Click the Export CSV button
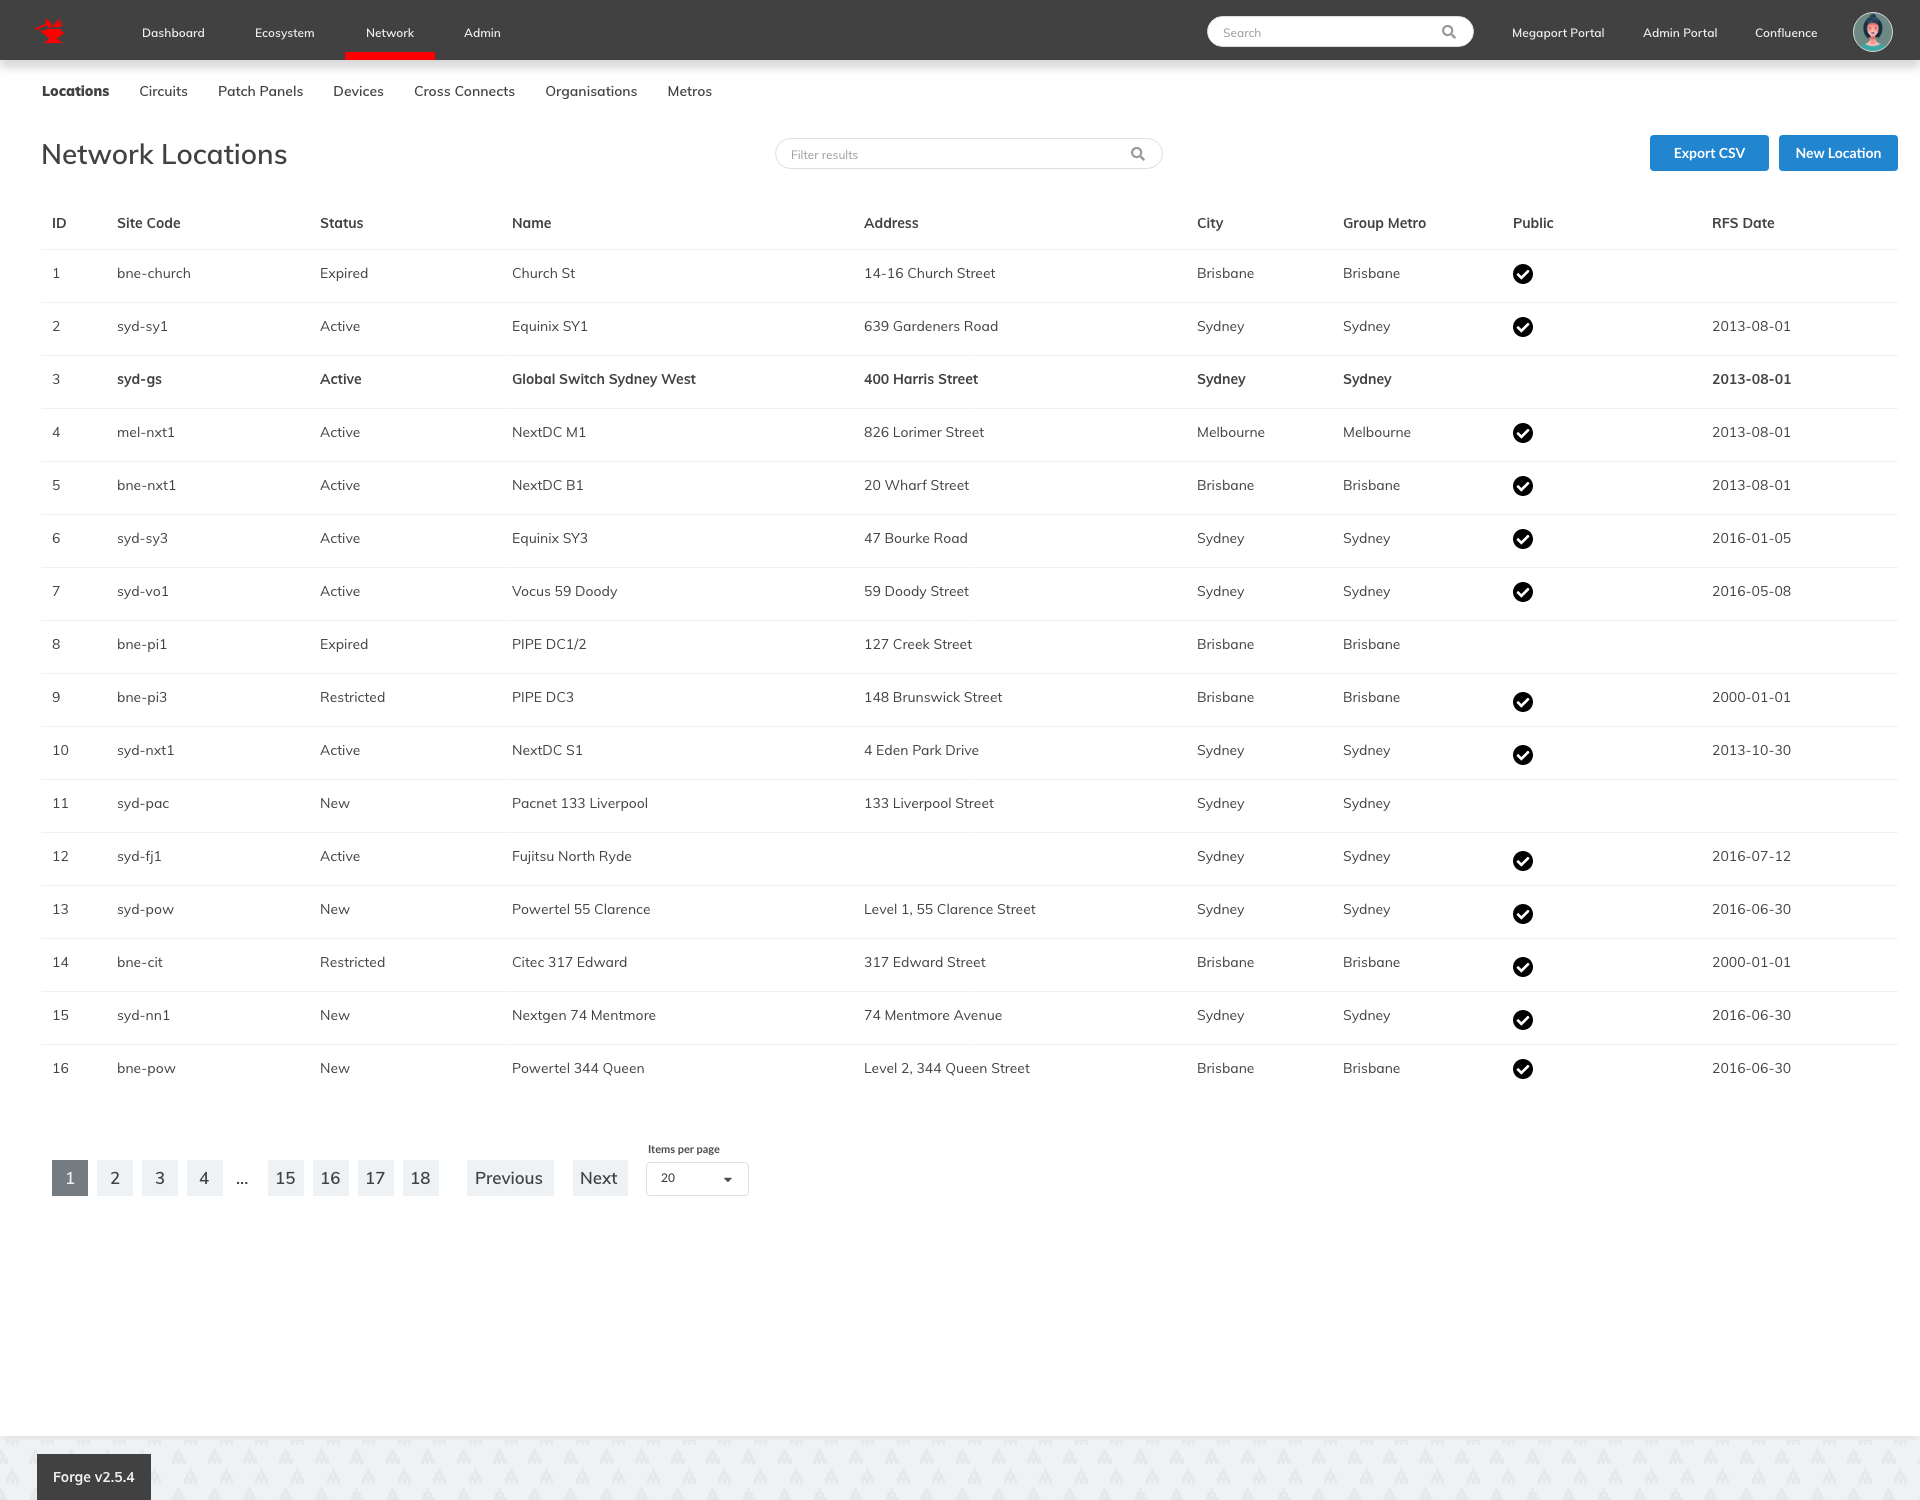Image resolution: width=1920 pixels, height=1500 pixels. point(1708,153)
